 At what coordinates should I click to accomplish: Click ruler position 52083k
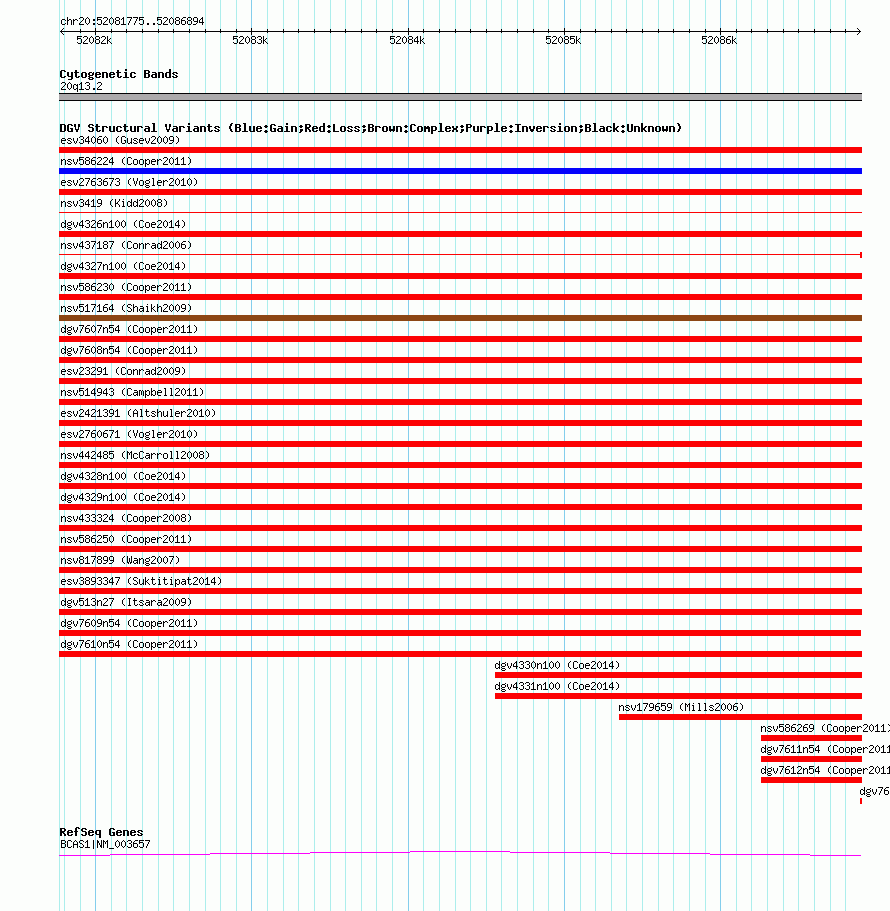pos(250,40)
